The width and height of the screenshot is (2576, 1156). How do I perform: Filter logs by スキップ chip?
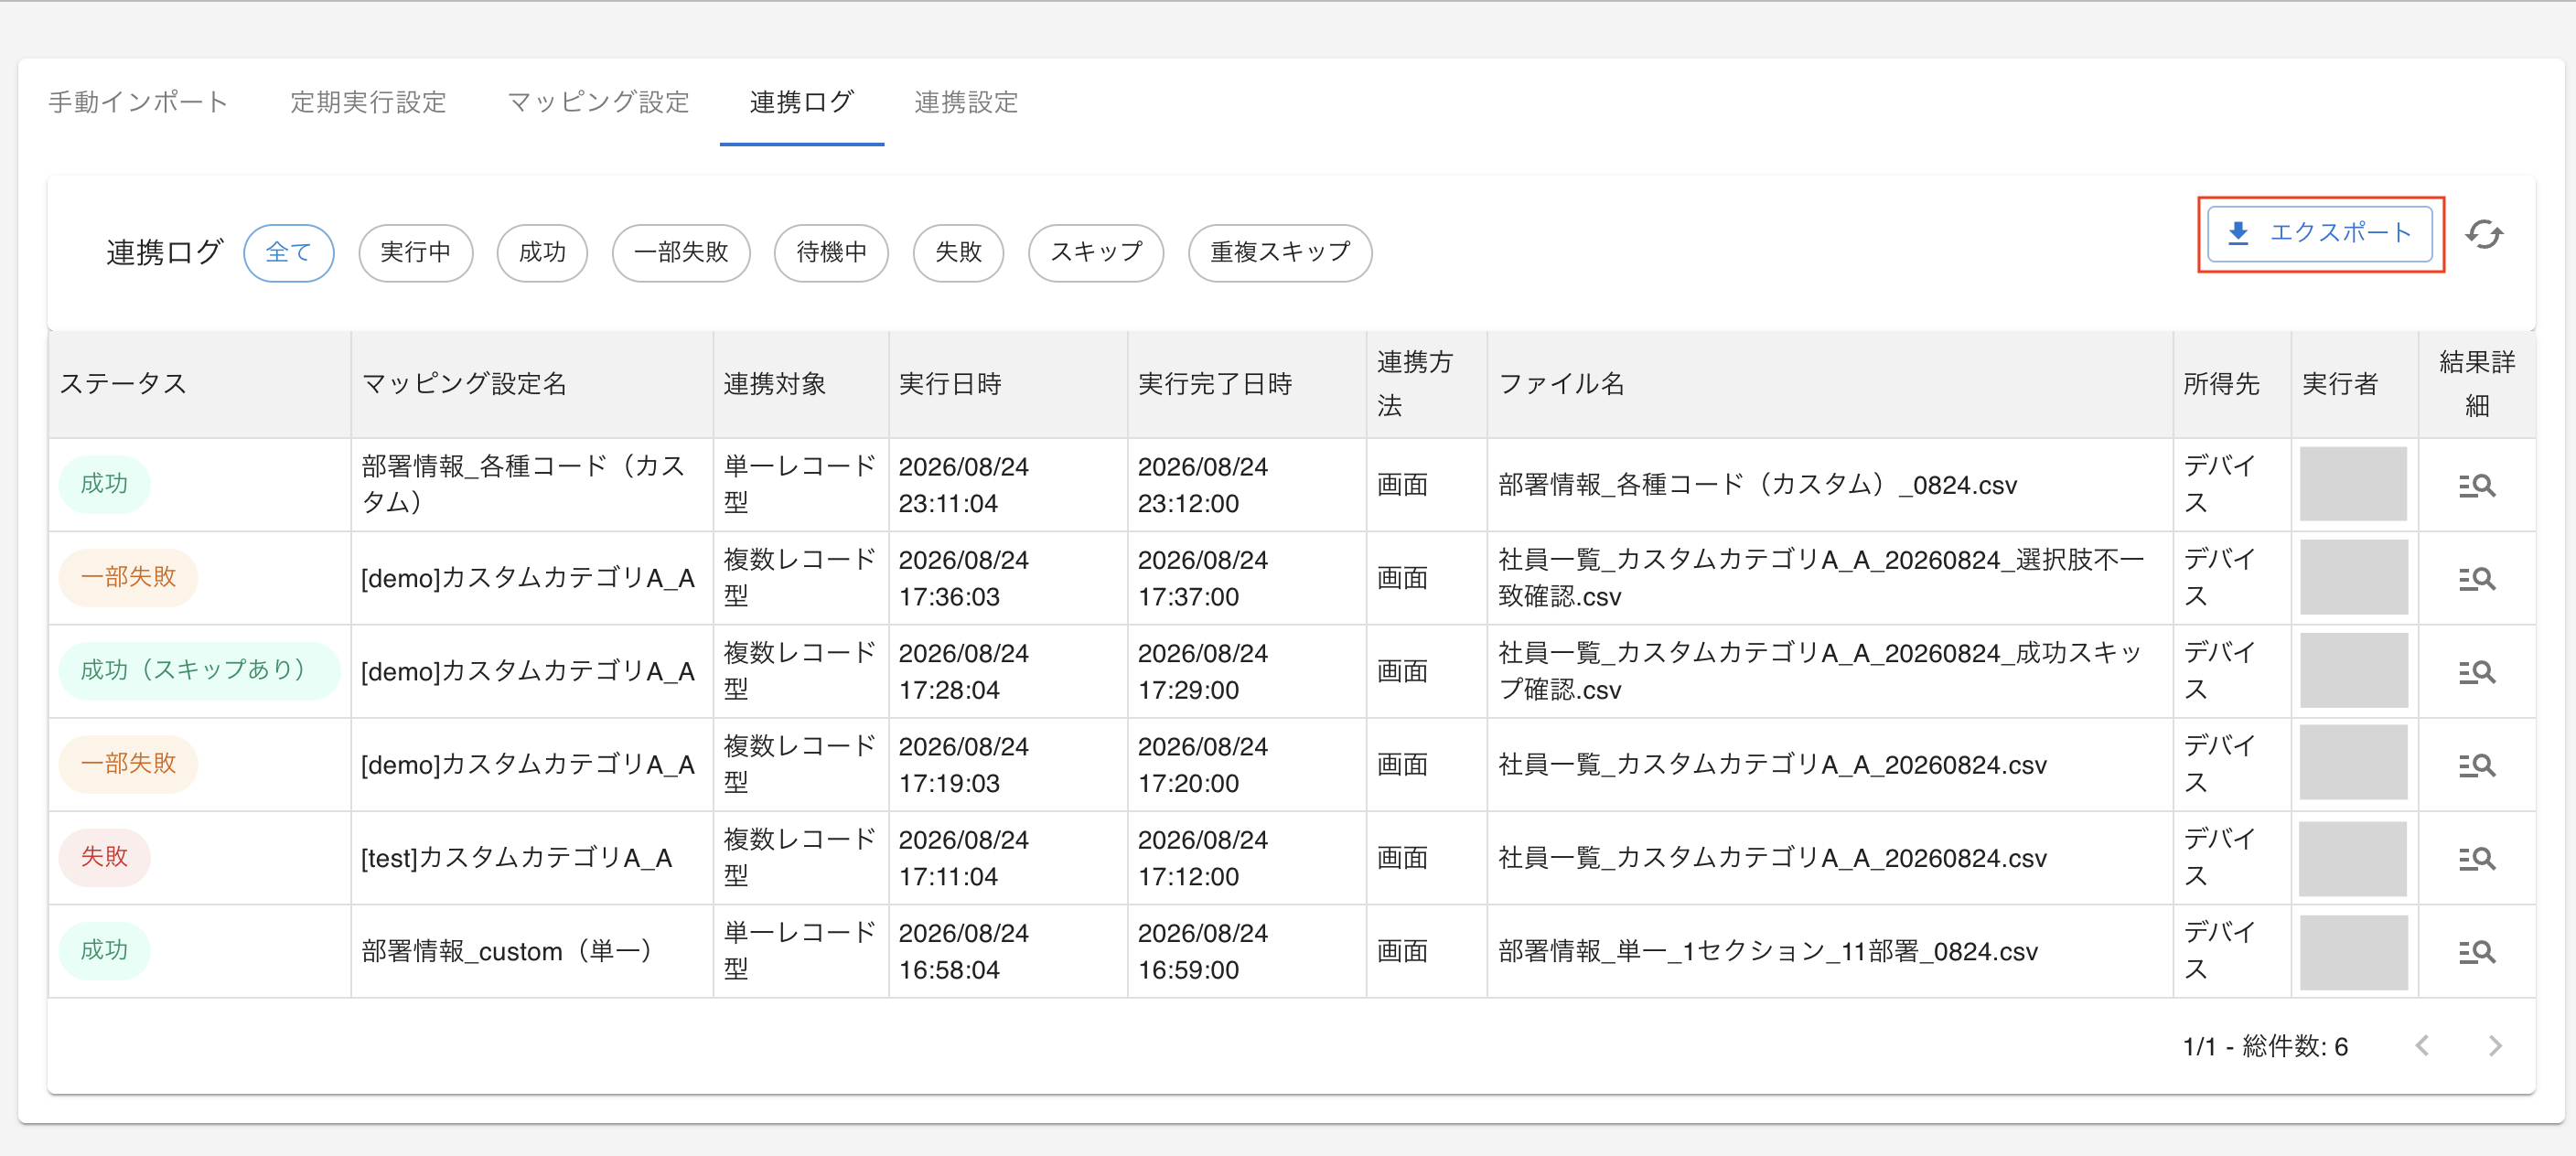tap(1095, 252)
